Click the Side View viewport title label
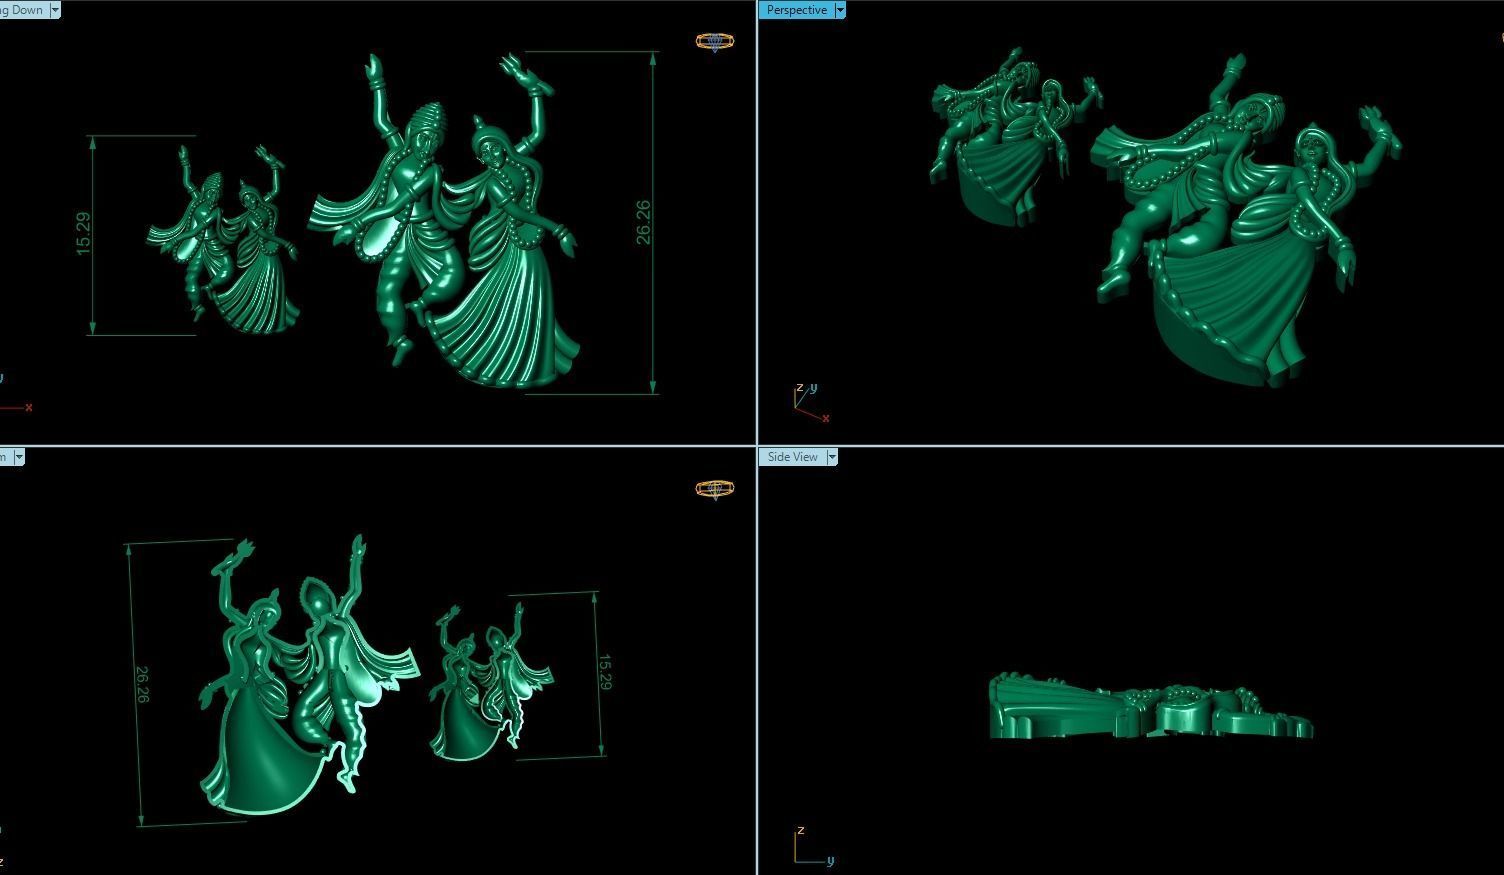1504x875 pixels. [x=793, y=457]
